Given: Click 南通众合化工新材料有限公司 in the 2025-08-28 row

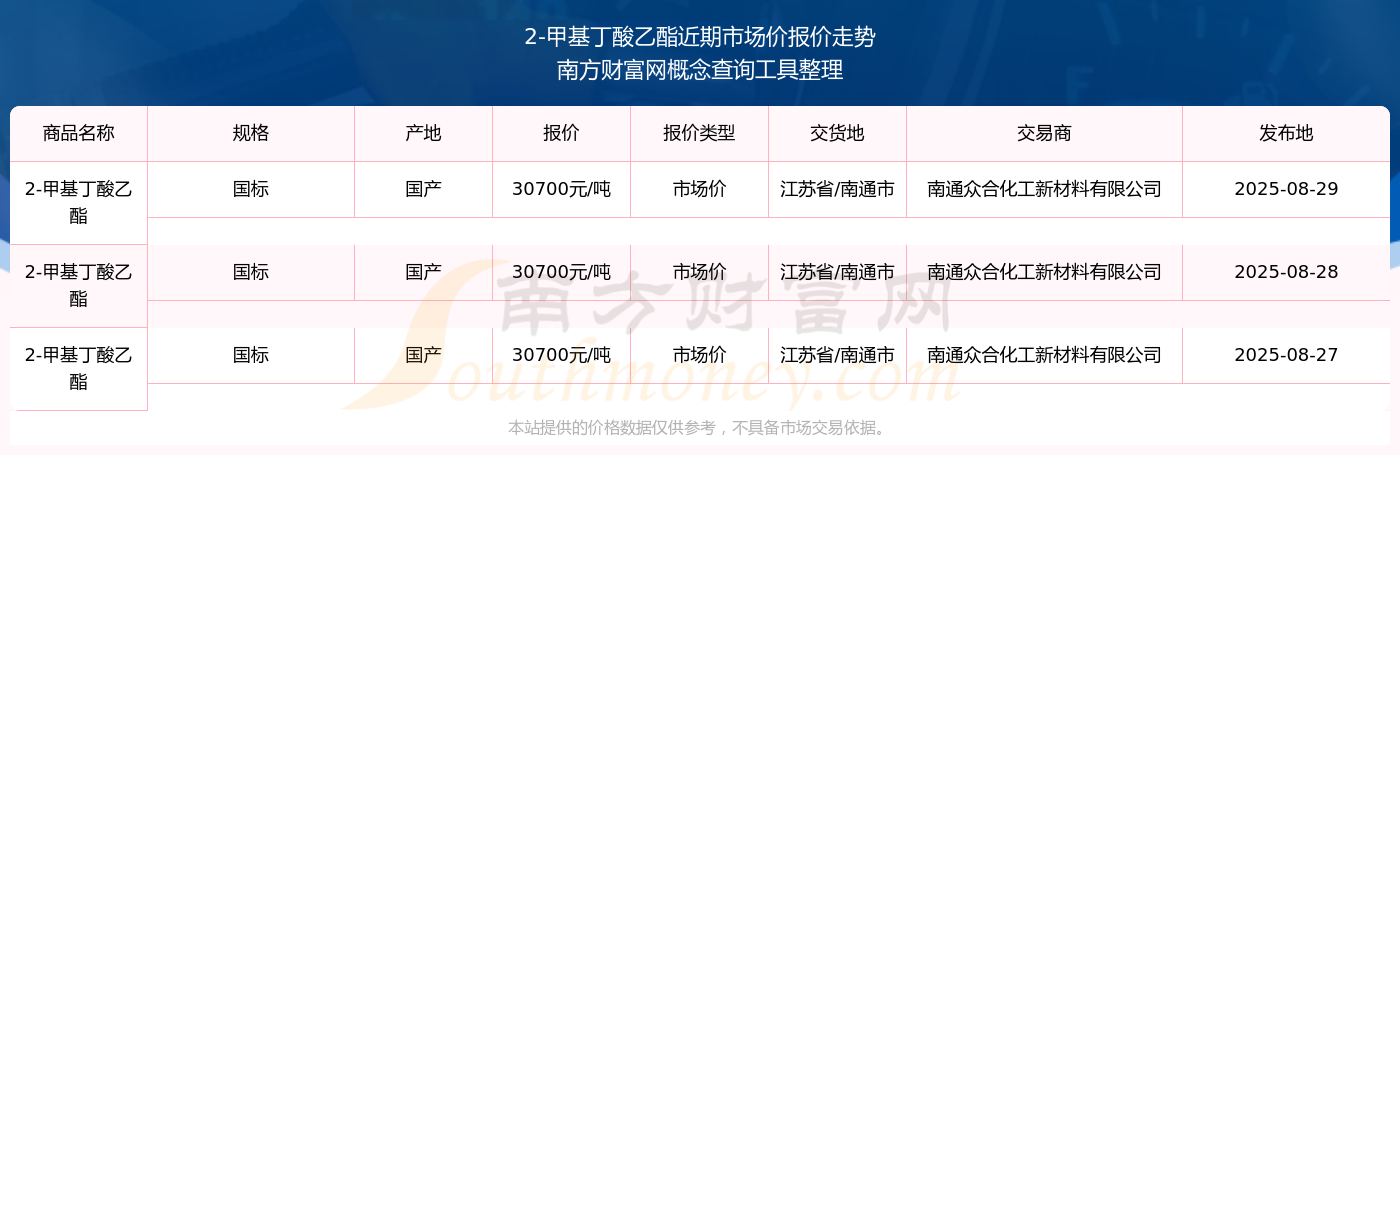Looking at the screenshot, I should [x=1045, y=272].
